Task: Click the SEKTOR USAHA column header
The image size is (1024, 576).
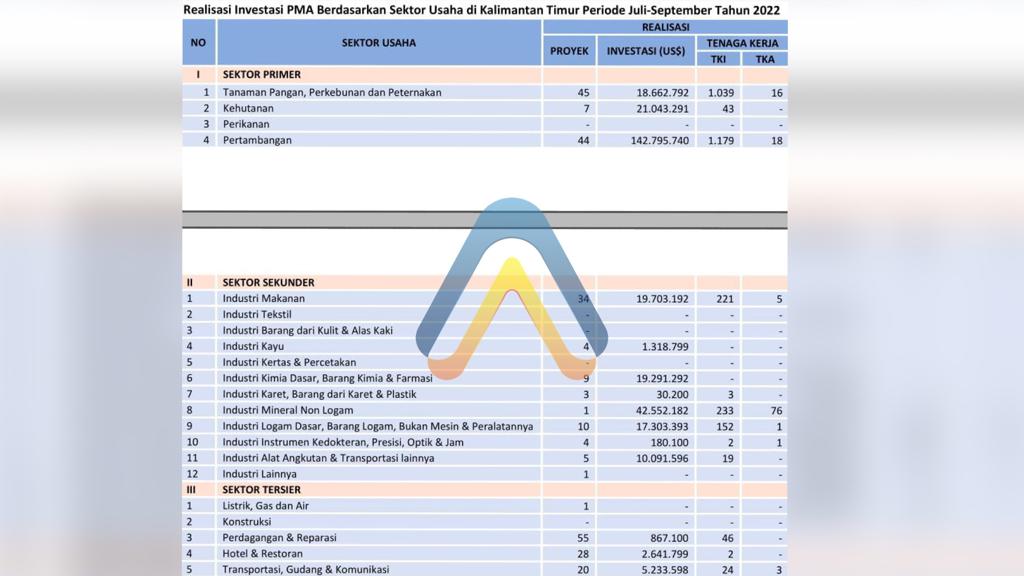Action: tap(378, 43)
